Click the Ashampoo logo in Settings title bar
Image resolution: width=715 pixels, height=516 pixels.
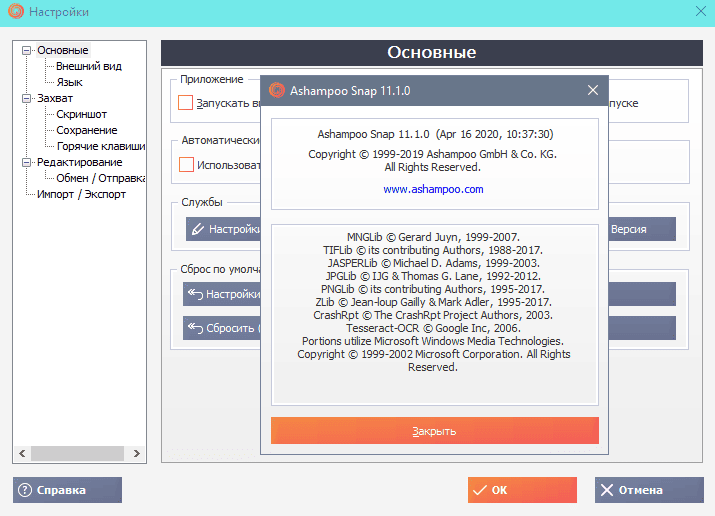[x=16, y=11]
